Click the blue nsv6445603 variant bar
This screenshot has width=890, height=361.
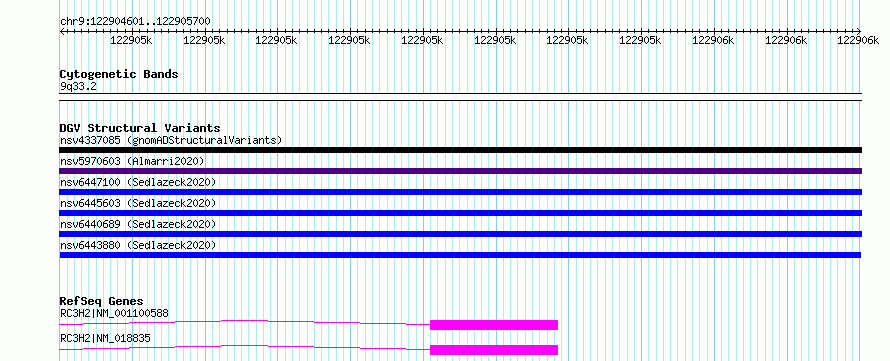coord(461,213)
